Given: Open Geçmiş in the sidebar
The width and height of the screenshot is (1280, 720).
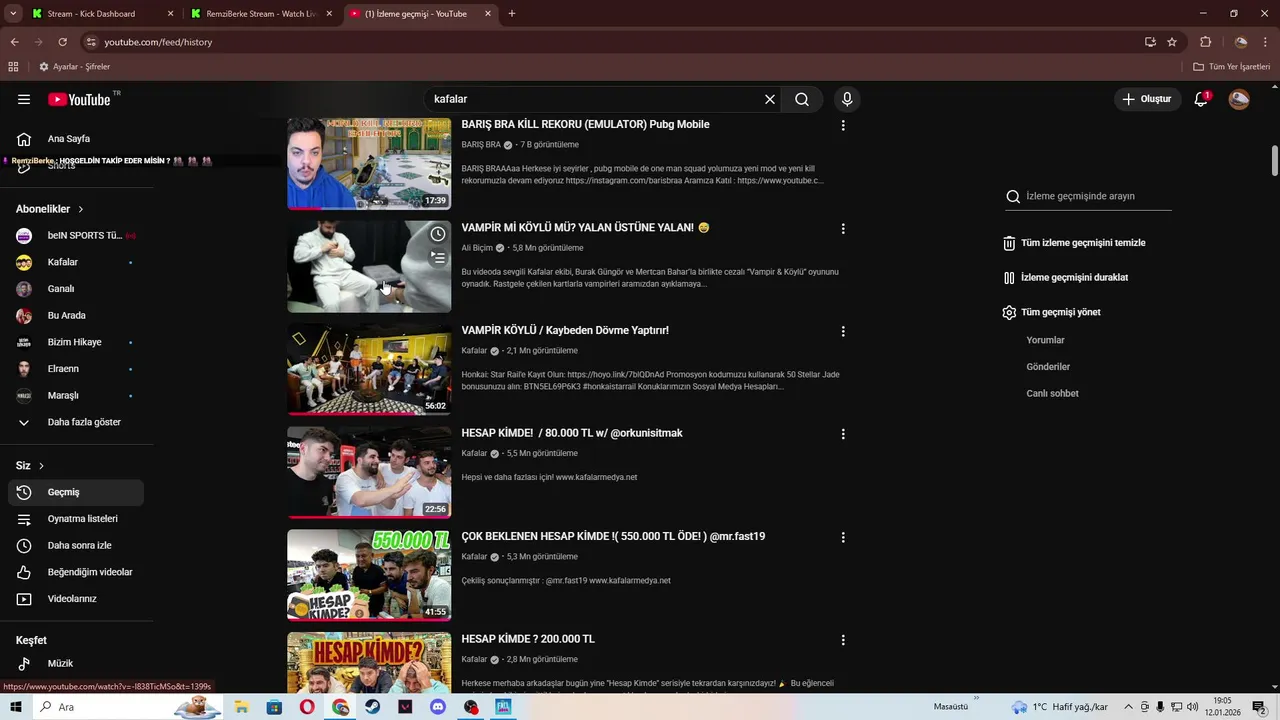Looking at the screenshot, I should (76, 492).
